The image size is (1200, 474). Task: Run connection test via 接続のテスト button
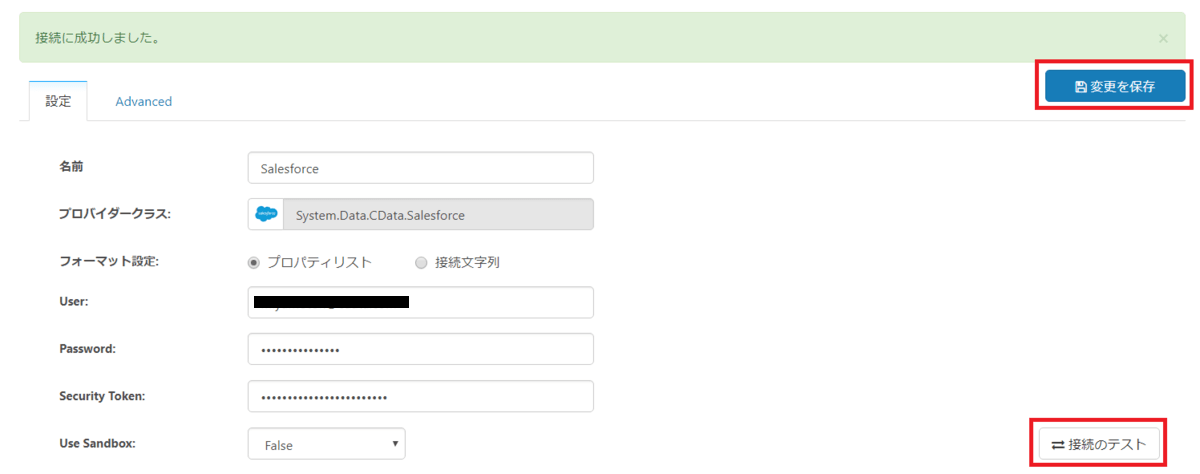1099,443
